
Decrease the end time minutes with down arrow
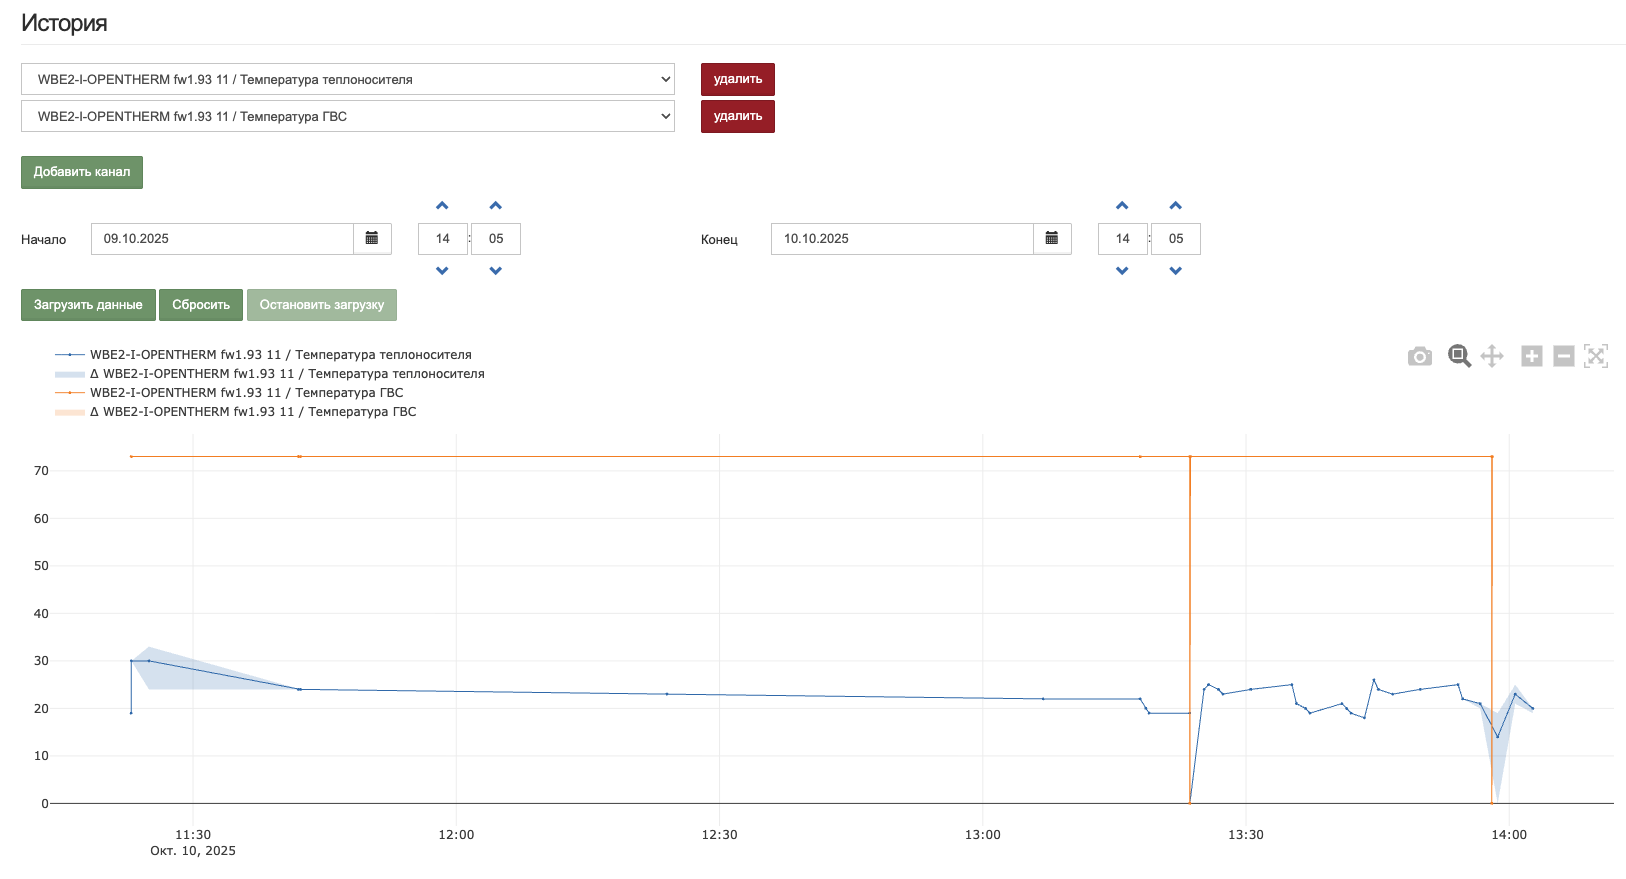[1176, 271]
